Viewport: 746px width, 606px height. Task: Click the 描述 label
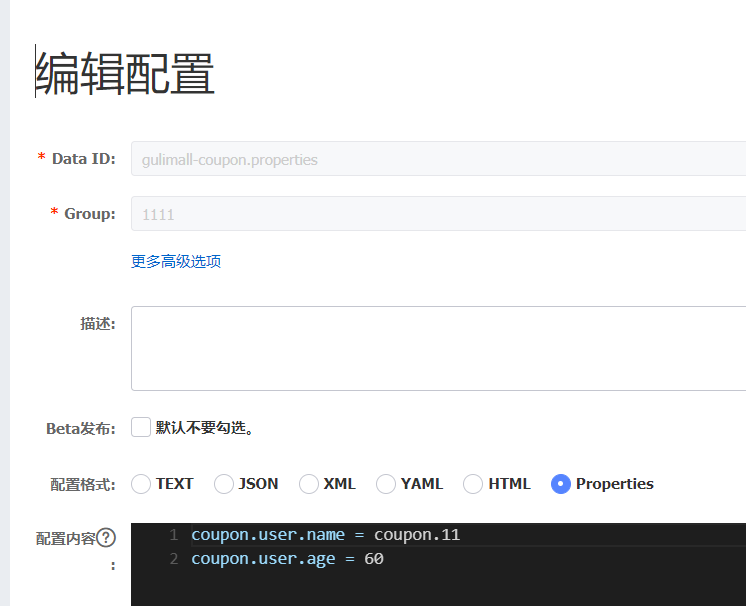pyautogui.click(x=98, y=324)
